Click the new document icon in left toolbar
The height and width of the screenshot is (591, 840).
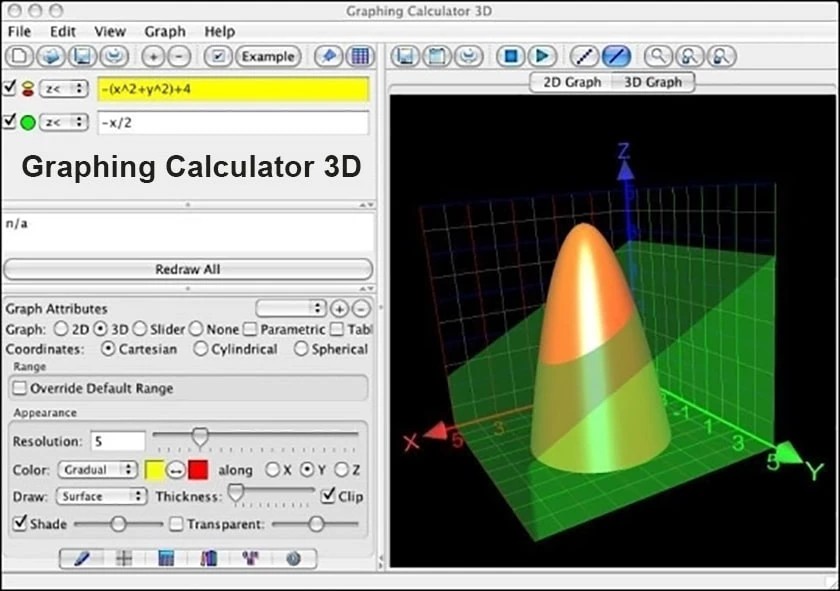tap(19, 56)
